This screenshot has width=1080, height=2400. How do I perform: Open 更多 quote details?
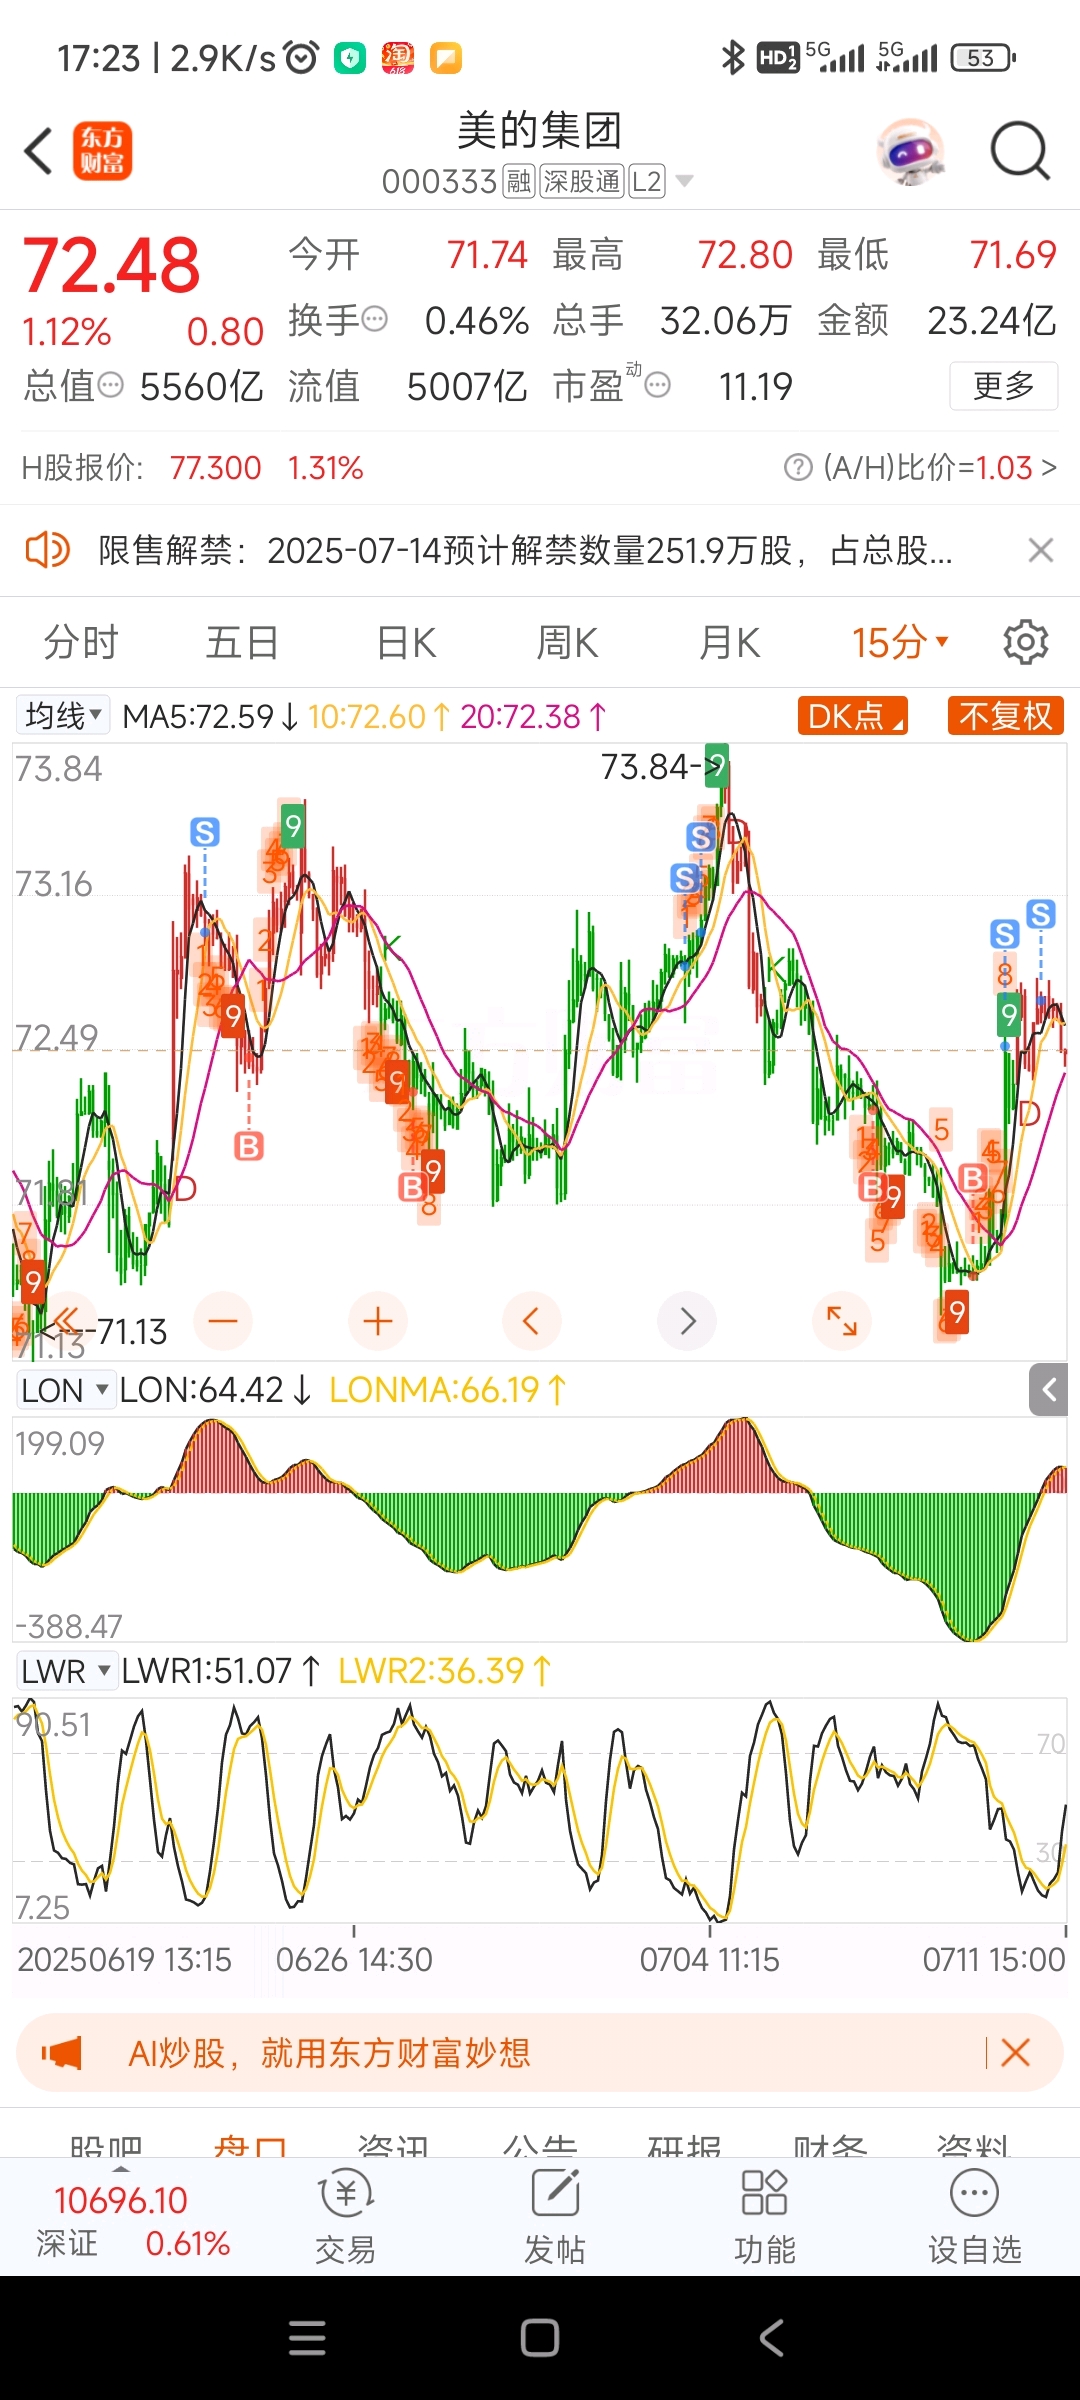(x=1003, y=386)
